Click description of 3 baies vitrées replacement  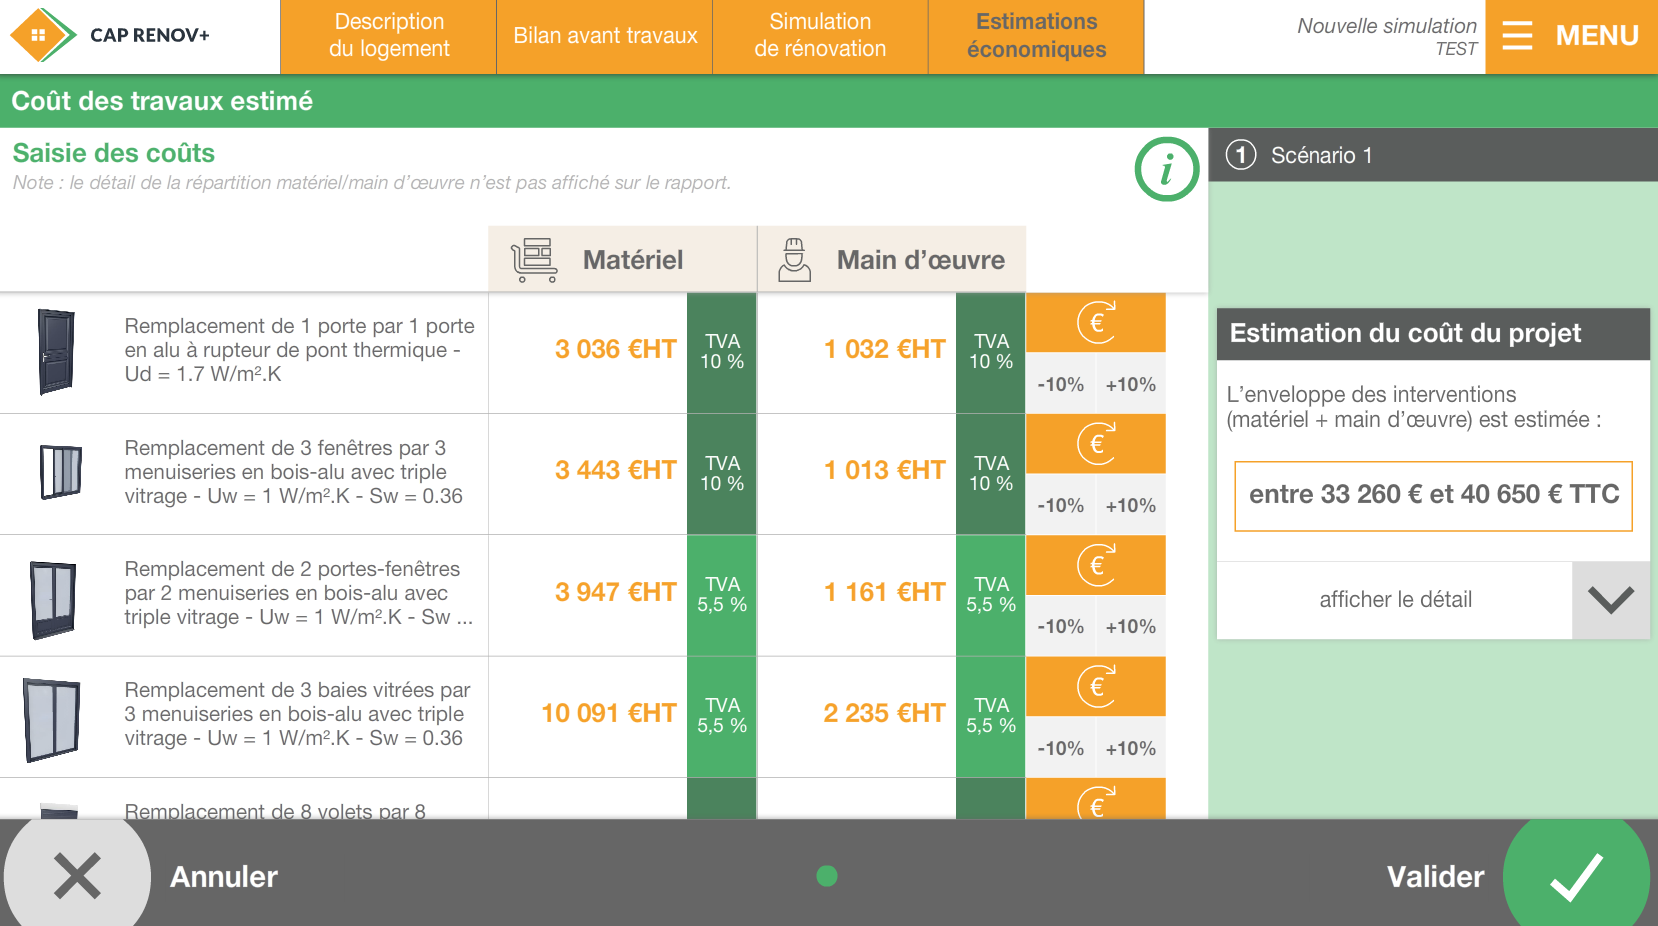(x=297, y=714)
